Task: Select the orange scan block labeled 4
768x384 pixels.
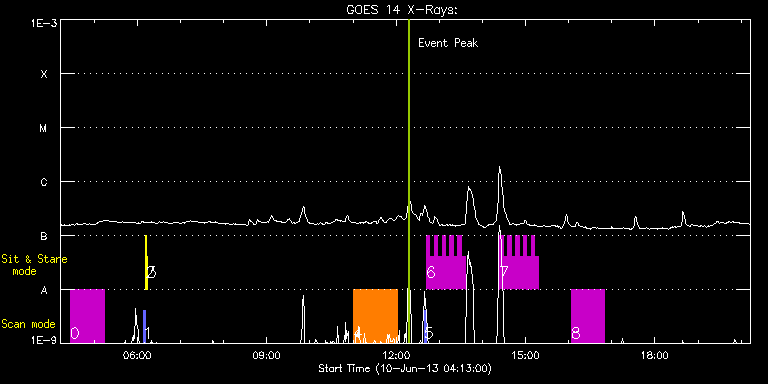Action: (x=375, y=316)
